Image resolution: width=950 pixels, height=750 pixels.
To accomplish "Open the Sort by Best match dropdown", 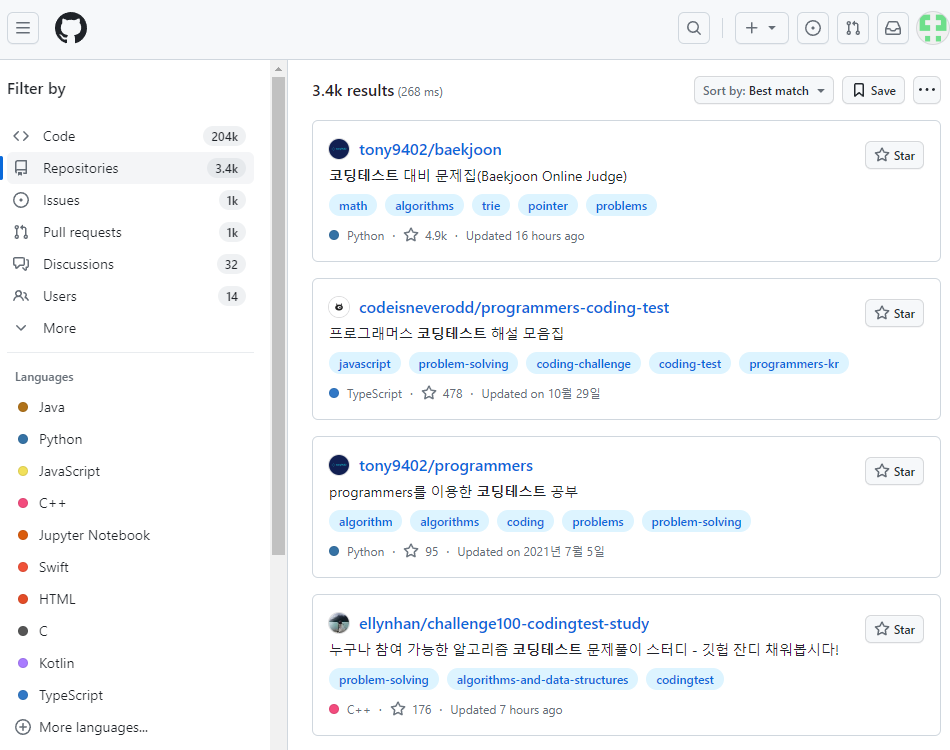I will click(x=763, y=90).
